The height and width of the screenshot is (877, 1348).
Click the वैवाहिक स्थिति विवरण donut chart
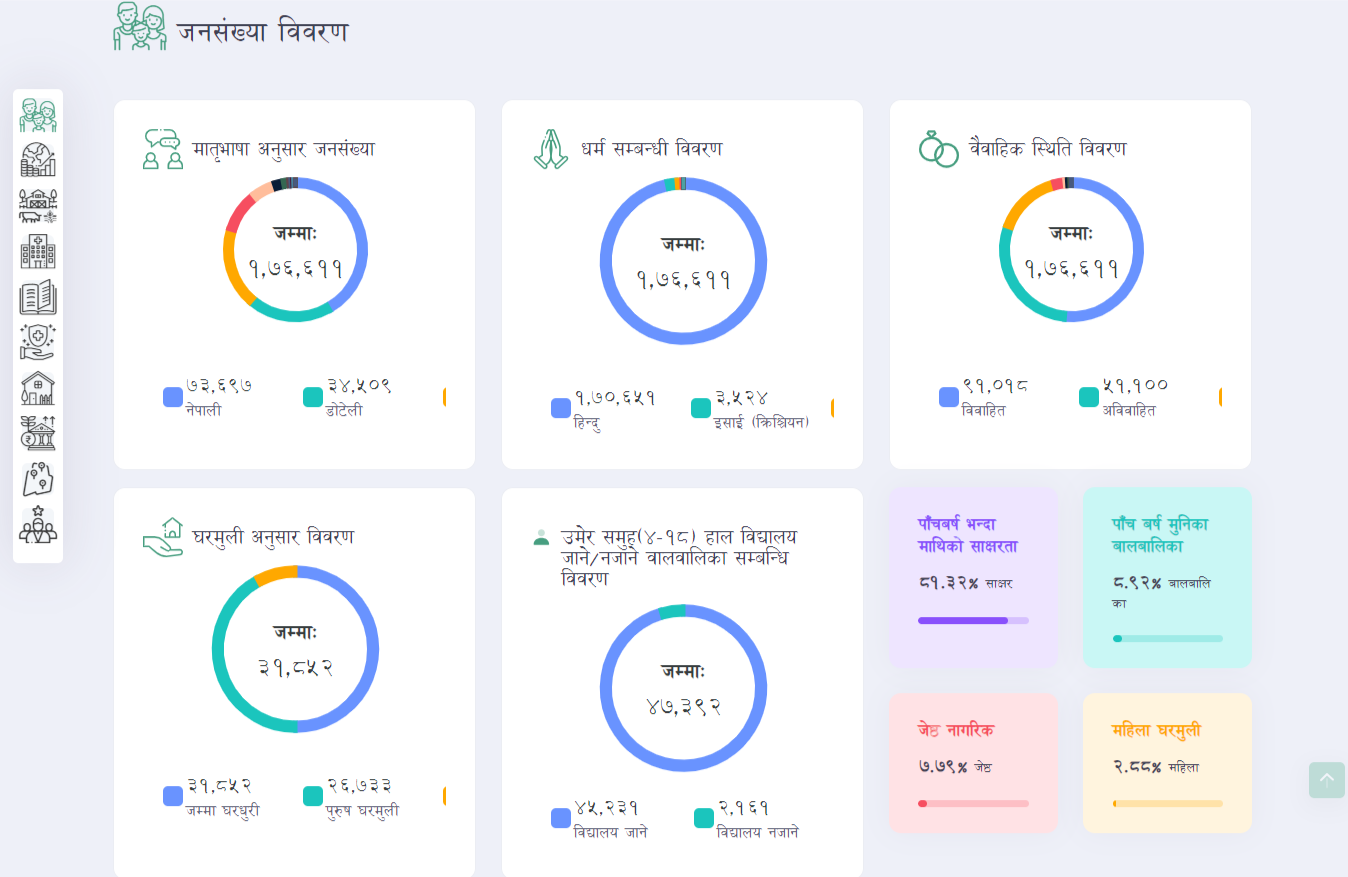tap(1071, 250)
